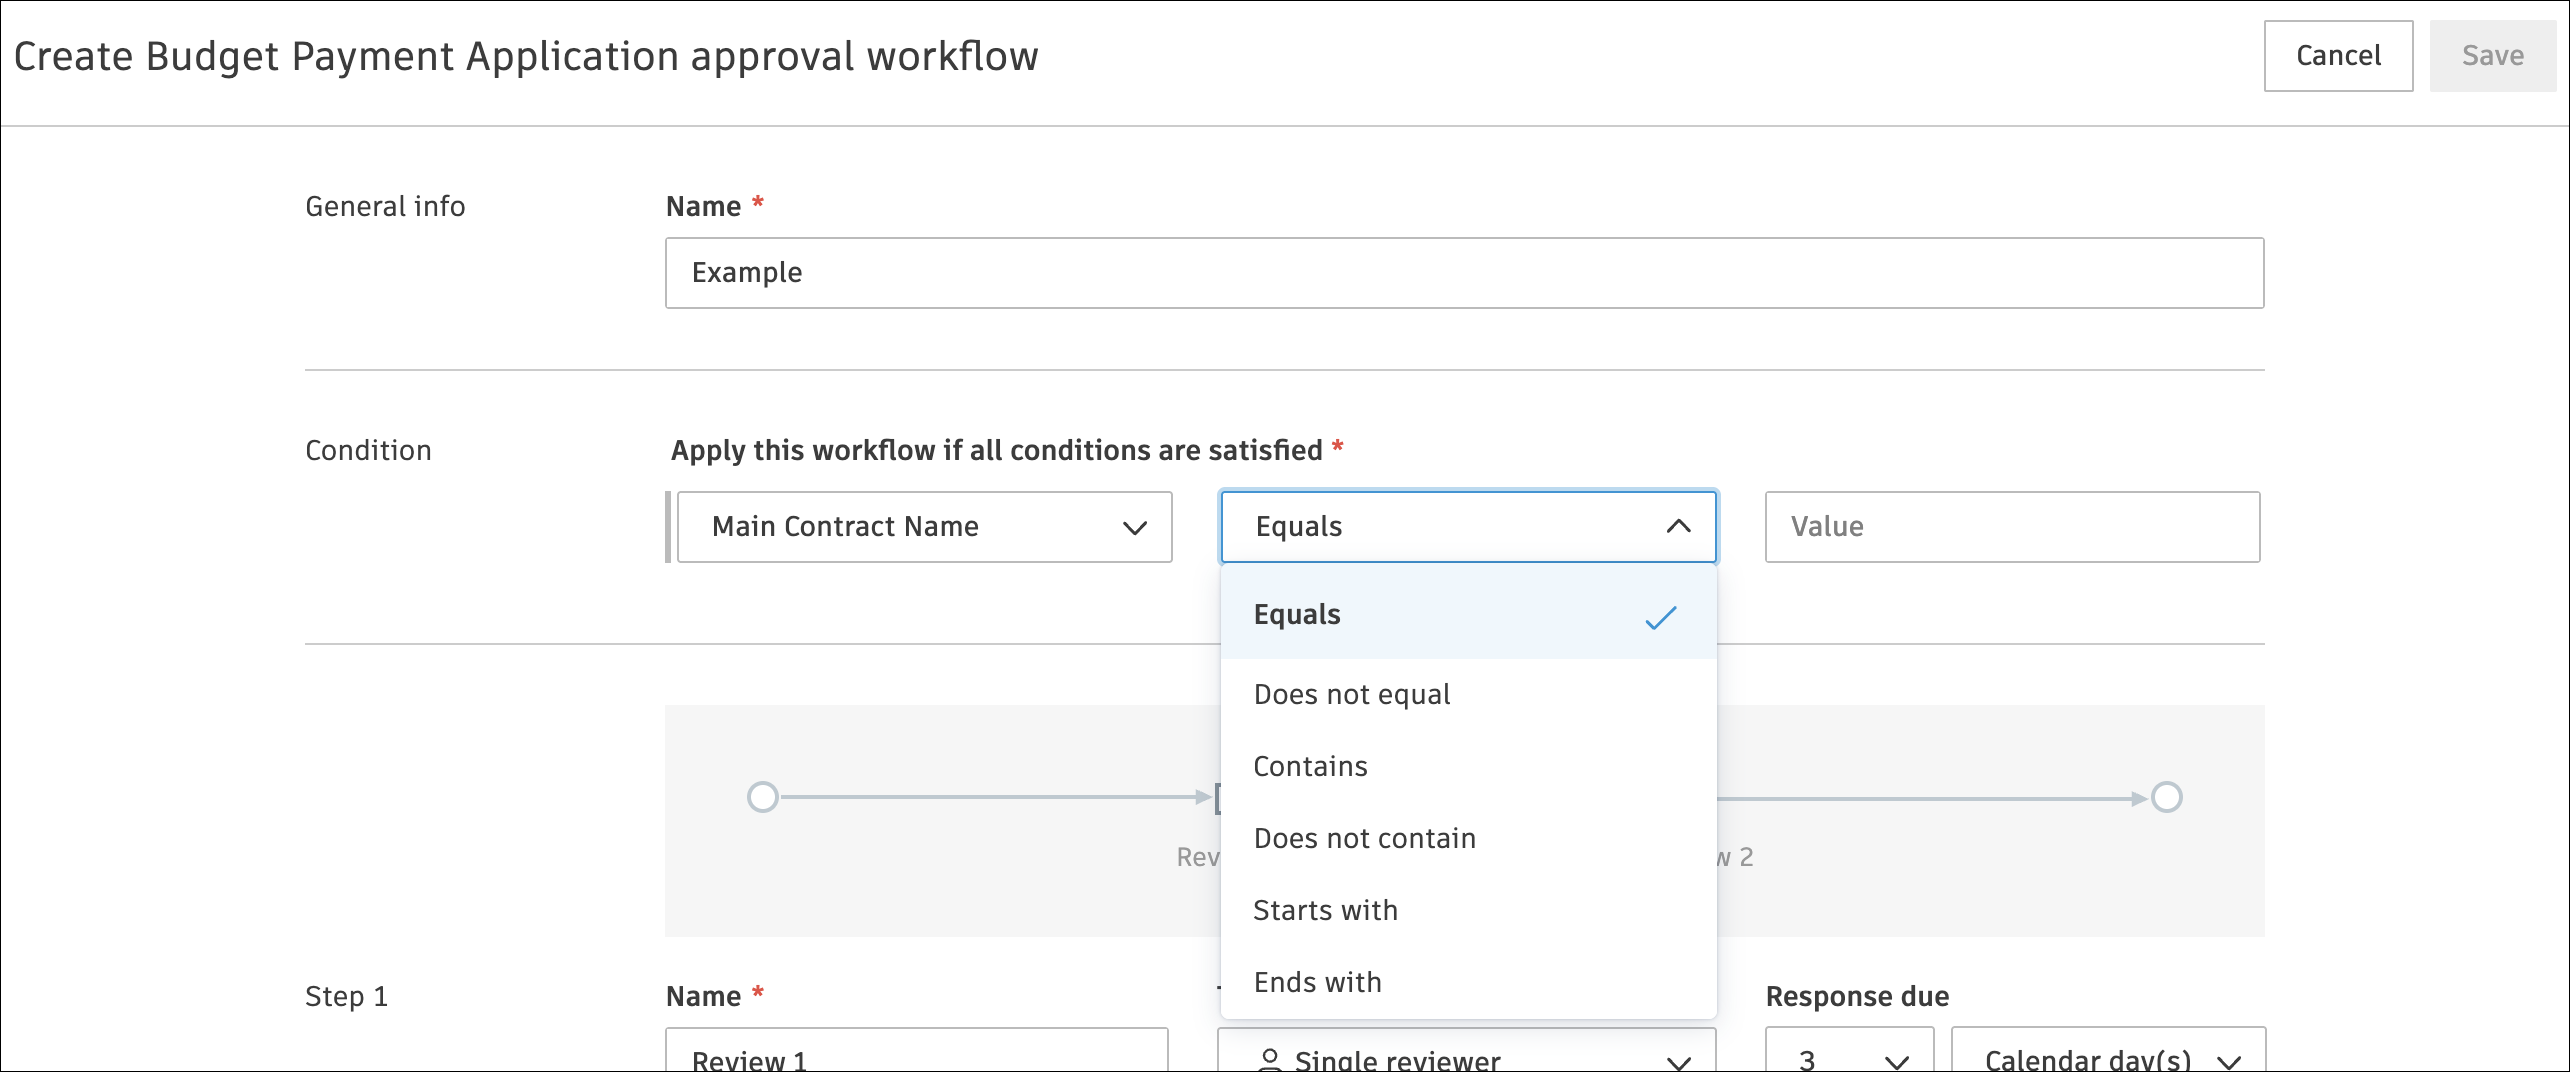
Task: Select the Contains option
Action: coord(1310,766)
